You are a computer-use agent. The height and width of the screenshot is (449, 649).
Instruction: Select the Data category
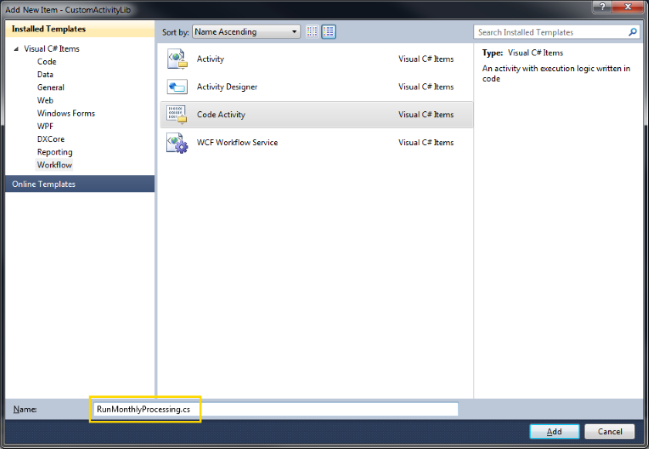pos(45,74)
